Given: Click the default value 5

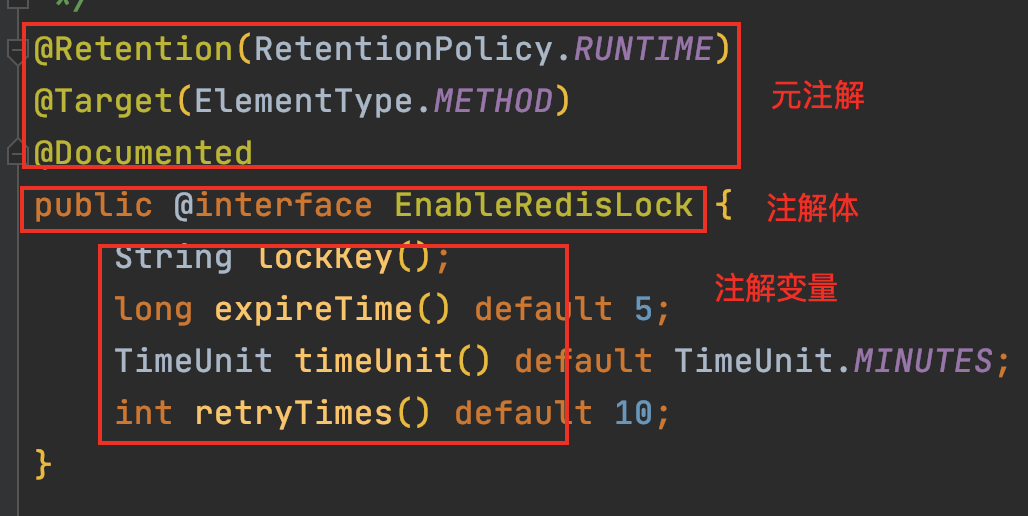Looking at the screenshot, I should [643, 309].
